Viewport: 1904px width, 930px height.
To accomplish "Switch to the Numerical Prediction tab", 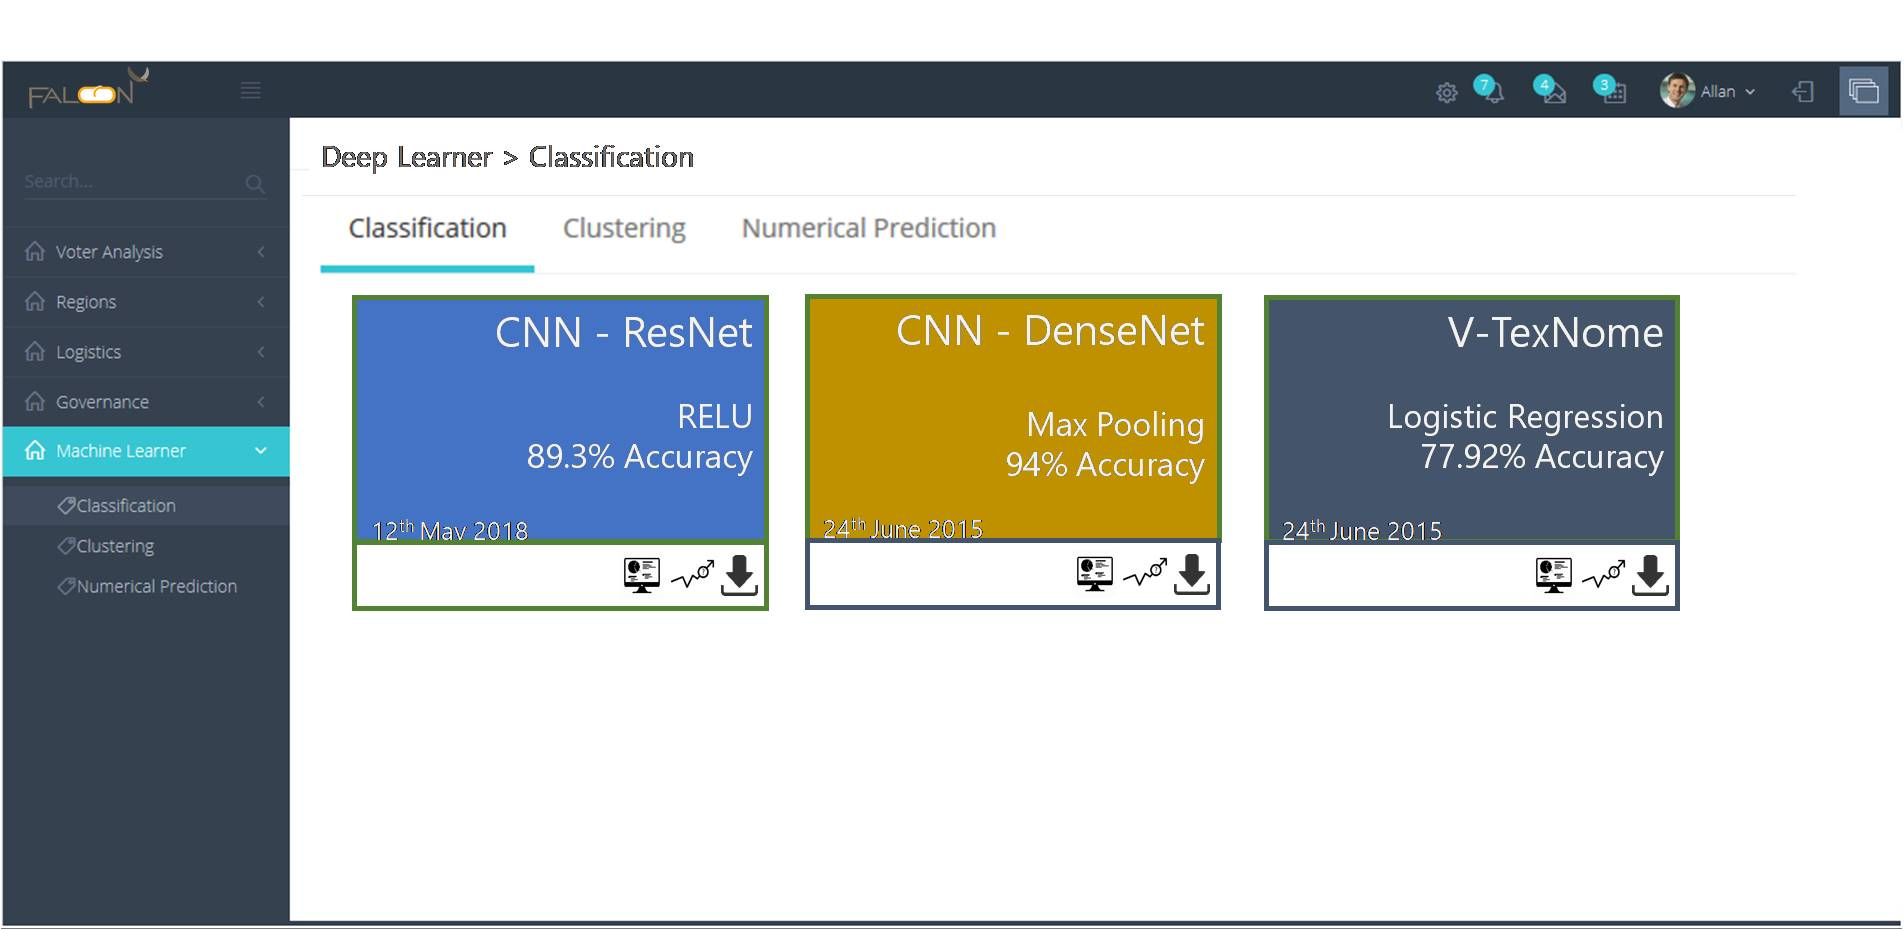I will point(868,228).
